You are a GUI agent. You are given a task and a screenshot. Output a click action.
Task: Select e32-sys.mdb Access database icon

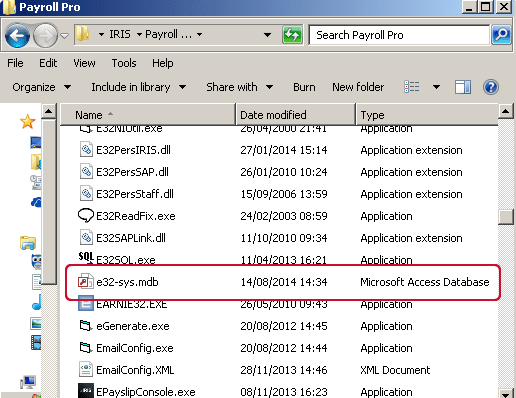pos(85,282)
